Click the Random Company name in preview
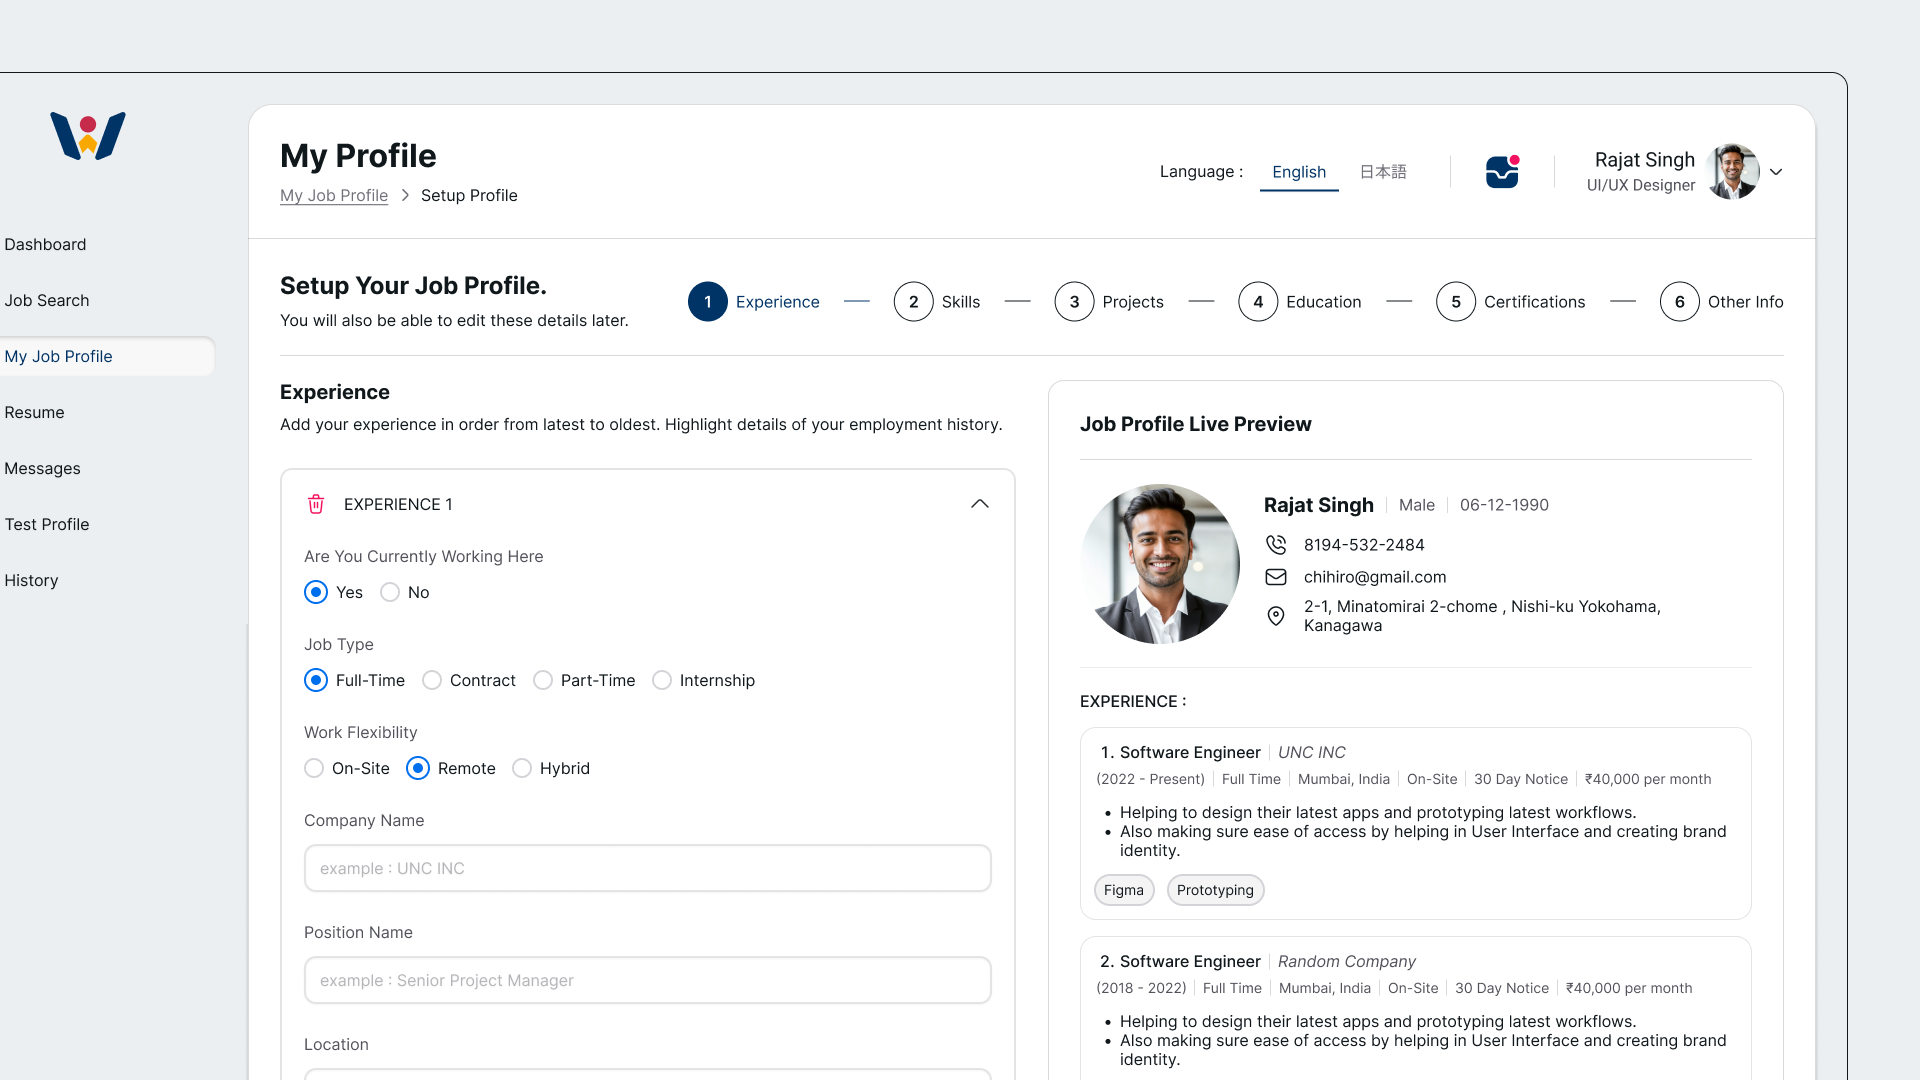 [x=1347, y=961]
